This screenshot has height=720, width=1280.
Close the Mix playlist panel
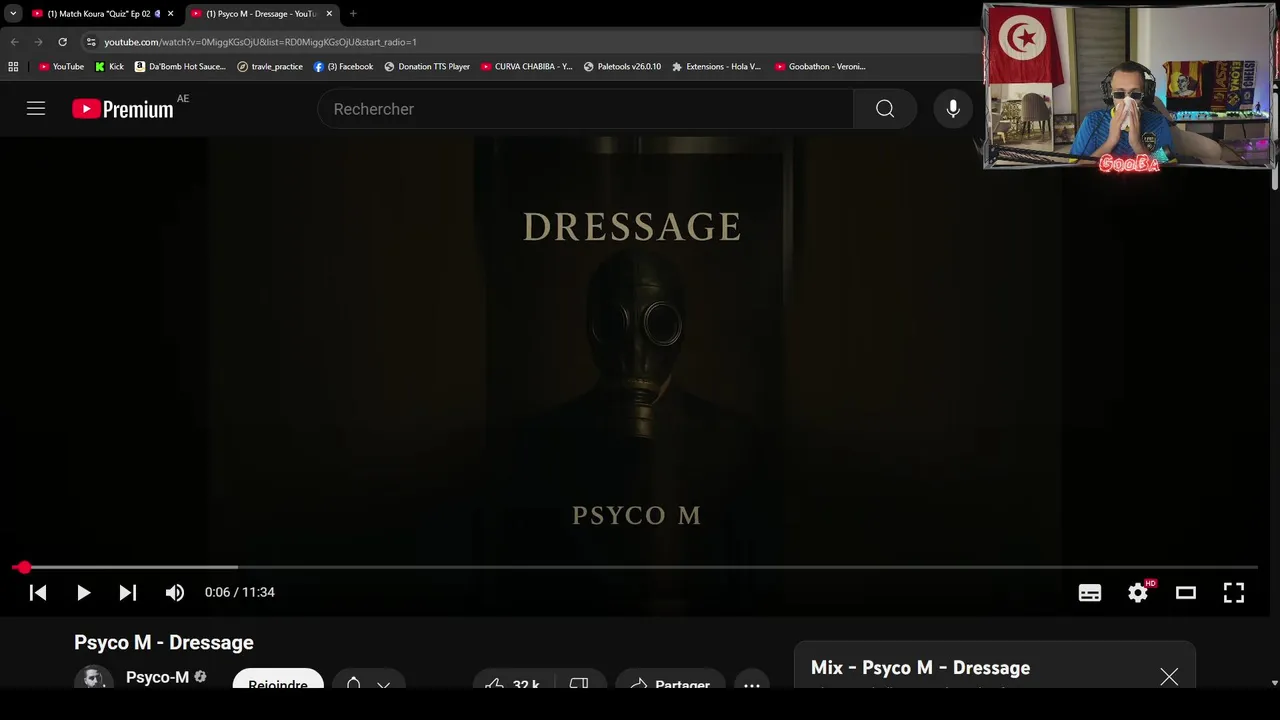(1169, 677)
